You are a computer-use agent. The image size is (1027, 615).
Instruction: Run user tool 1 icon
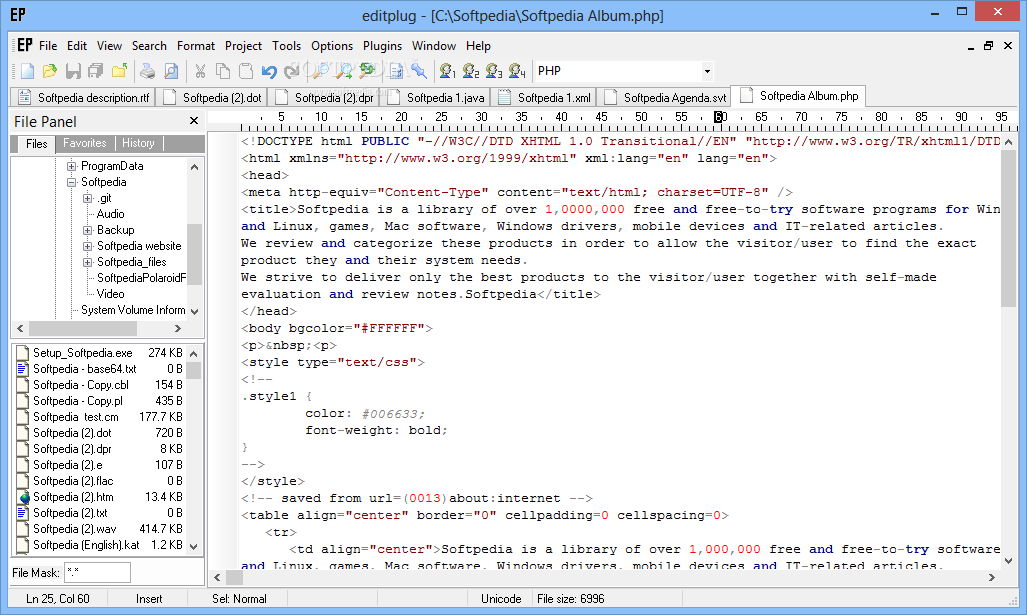(447, 71)
